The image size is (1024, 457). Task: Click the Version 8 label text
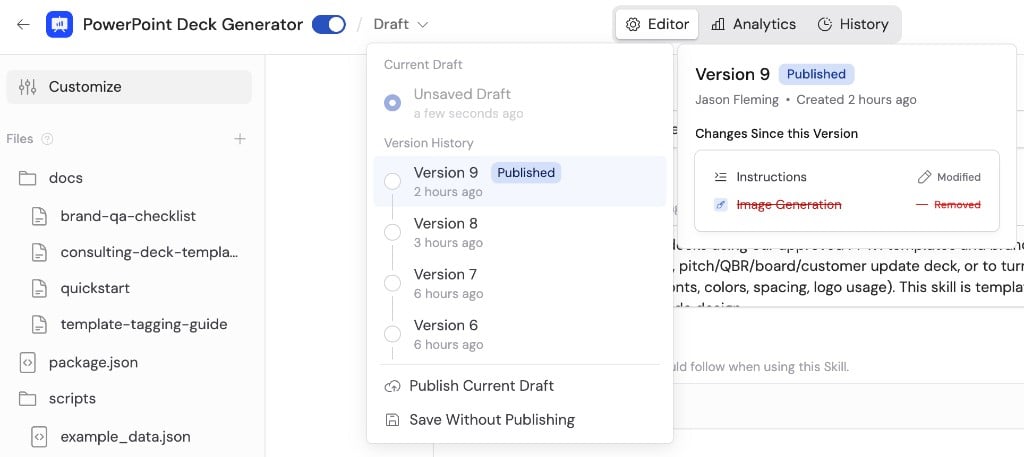(445, 224)
